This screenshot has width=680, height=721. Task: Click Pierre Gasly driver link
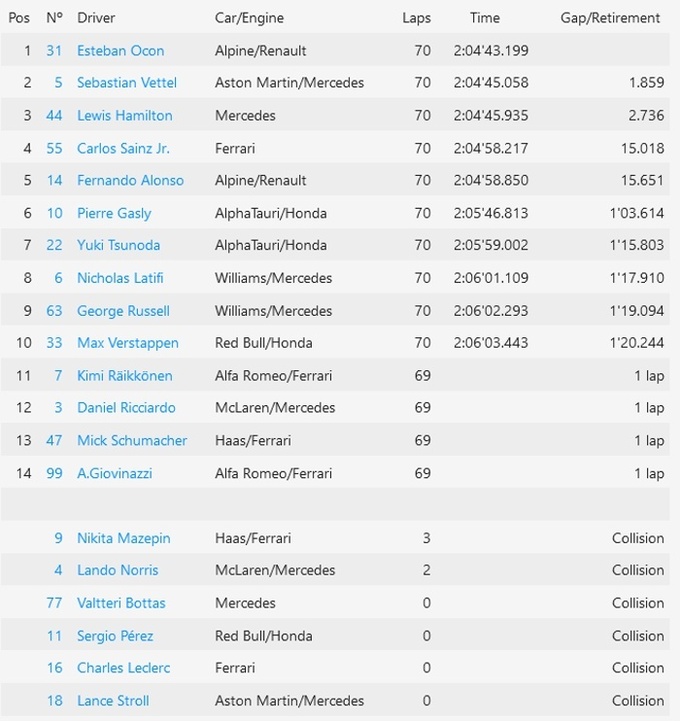pyautogui.click(x=114, y=213)
